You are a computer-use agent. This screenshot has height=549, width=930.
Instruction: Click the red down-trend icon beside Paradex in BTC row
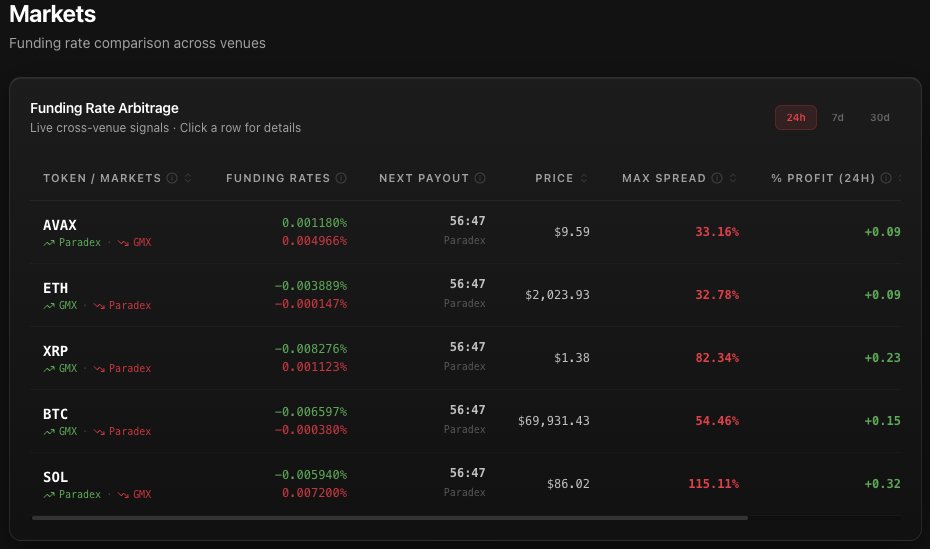[98, 432]
